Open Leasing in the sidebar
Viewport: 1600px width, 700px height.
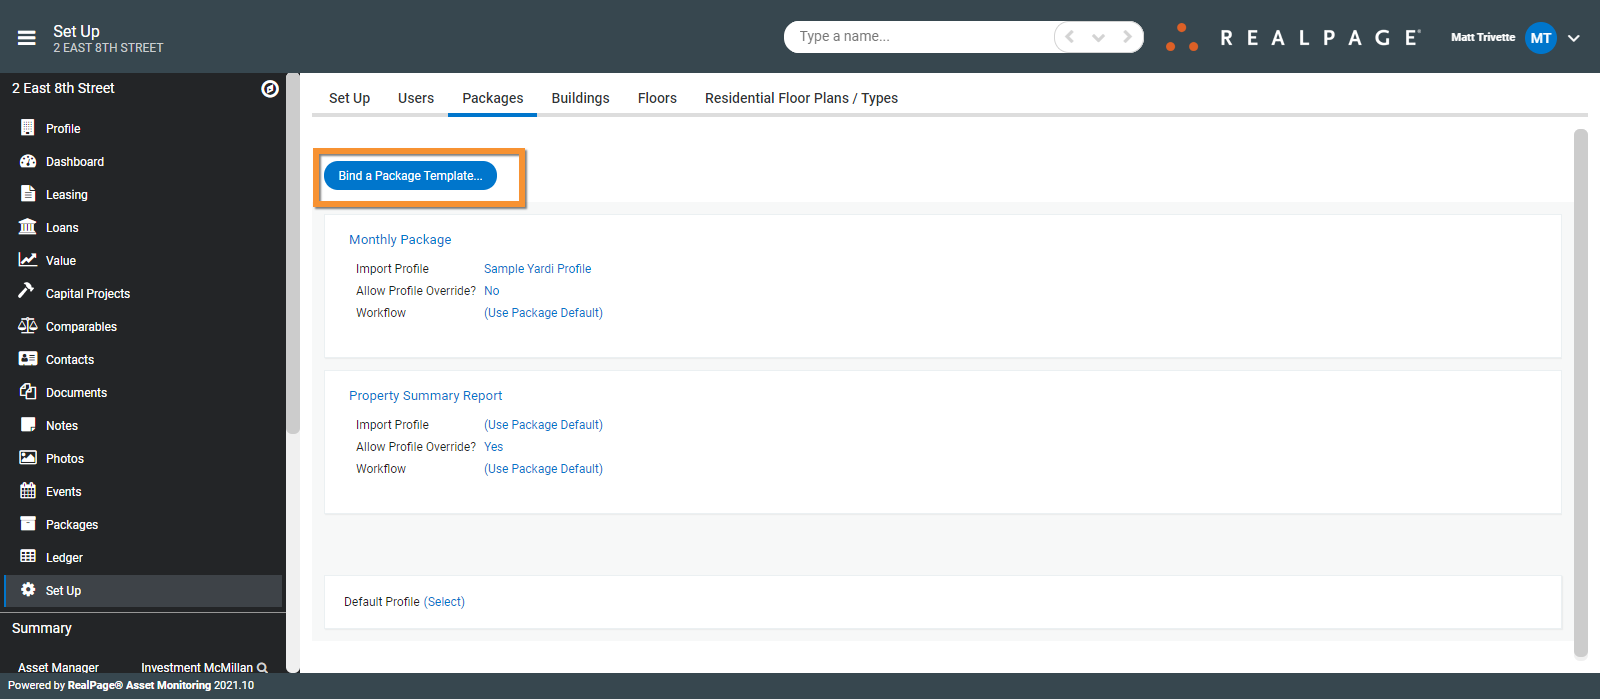(x=67, y=194)
